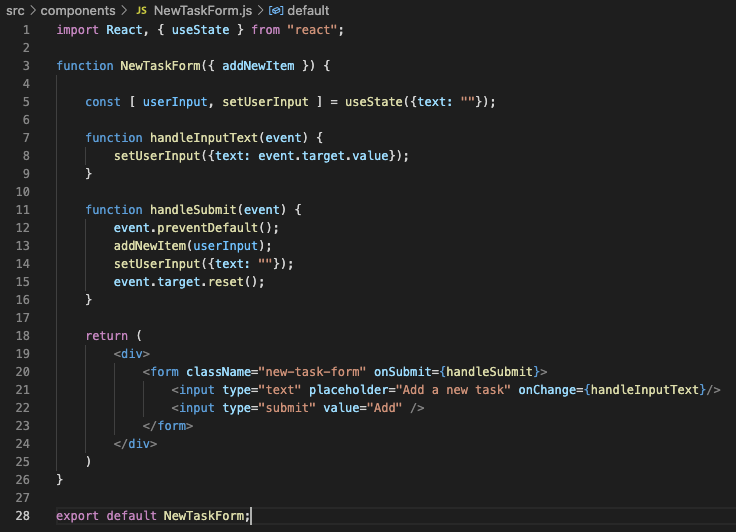Image resolution: width=736 pixels, height=532 pixels.
Task: Click the addNewItem parameter on line 3
Action: tap(258, 66)
